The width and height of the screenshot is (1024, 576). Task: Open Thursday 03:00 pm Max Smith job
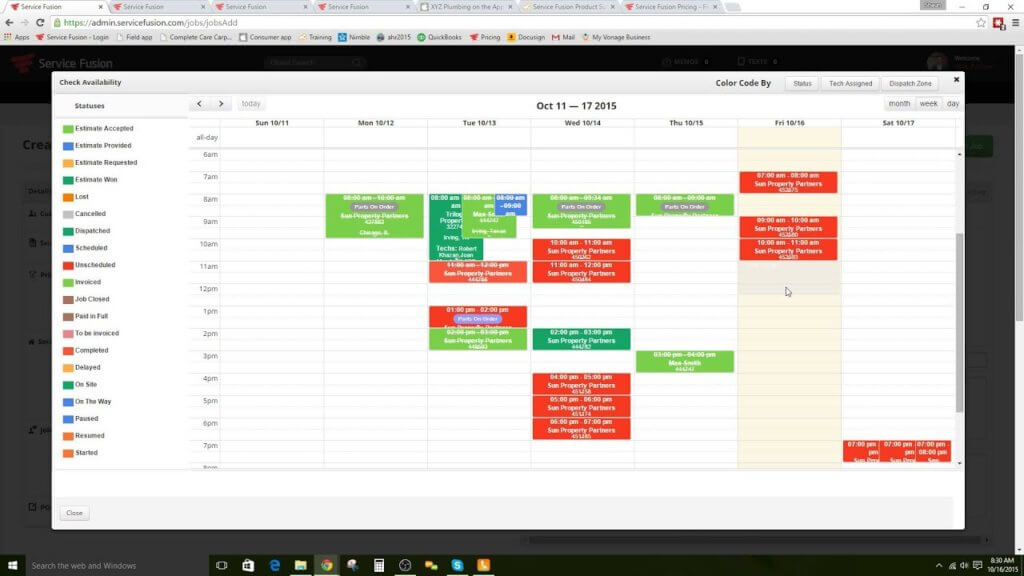684,361
